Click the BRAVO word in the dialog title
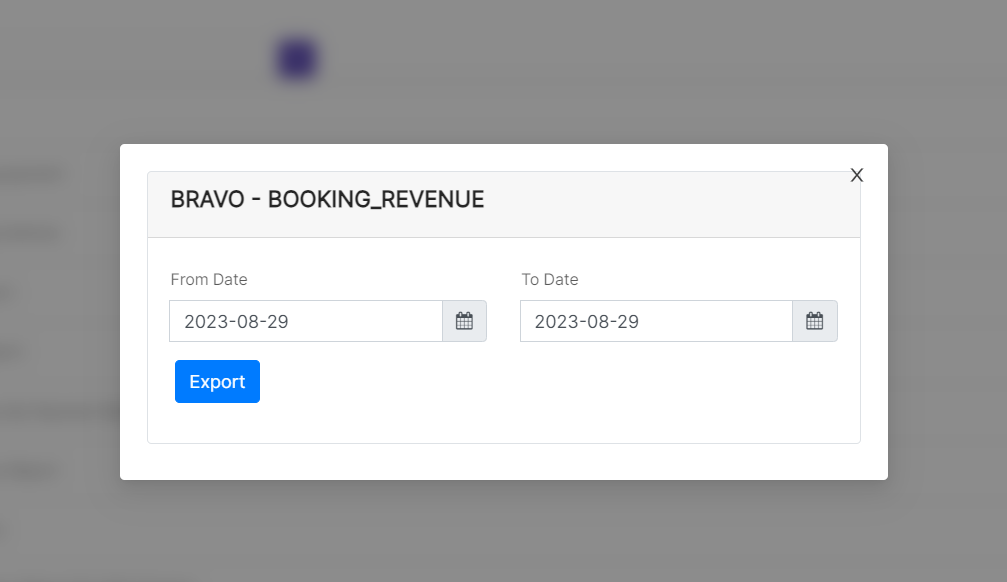This screenshot has width=1007, height=582. coord(207,200)
